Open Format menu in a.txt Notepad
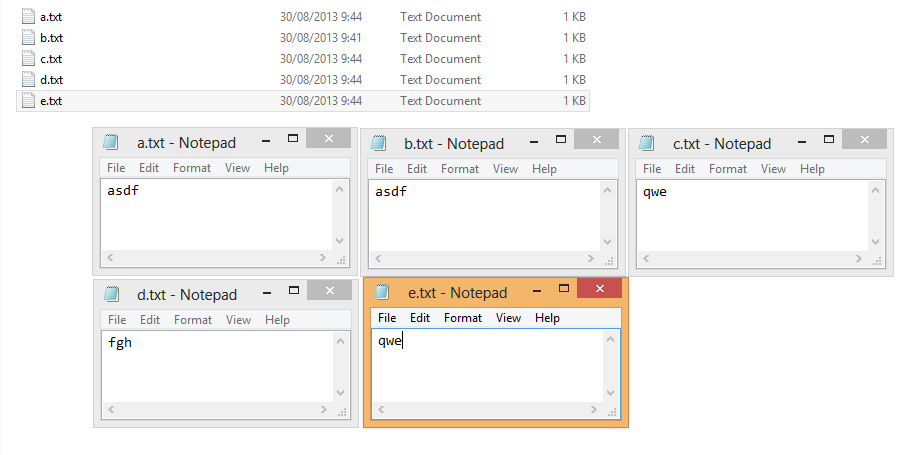The image size is (914, 455). pos(192,168)
